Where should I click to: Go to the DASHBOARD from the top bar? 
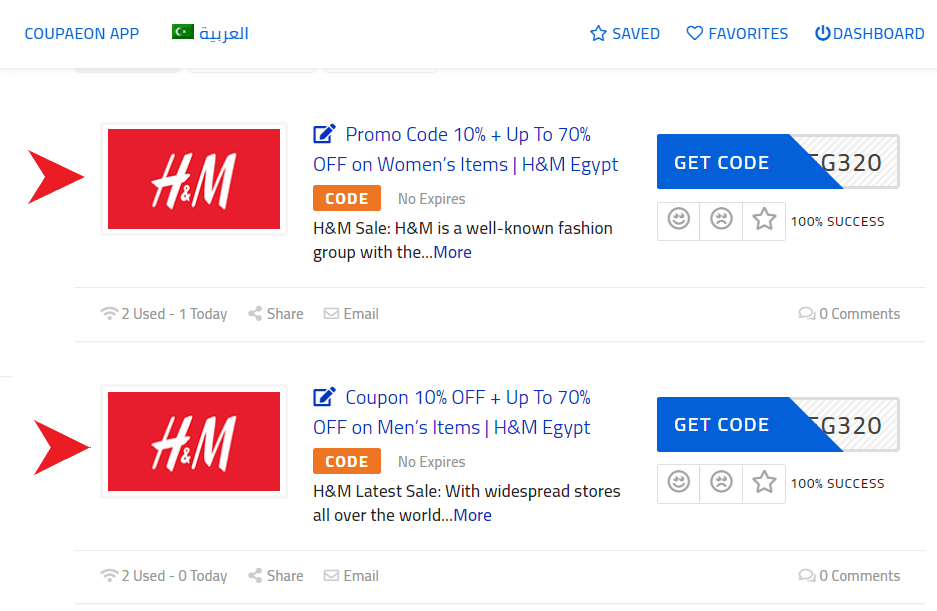pos(869,33)
